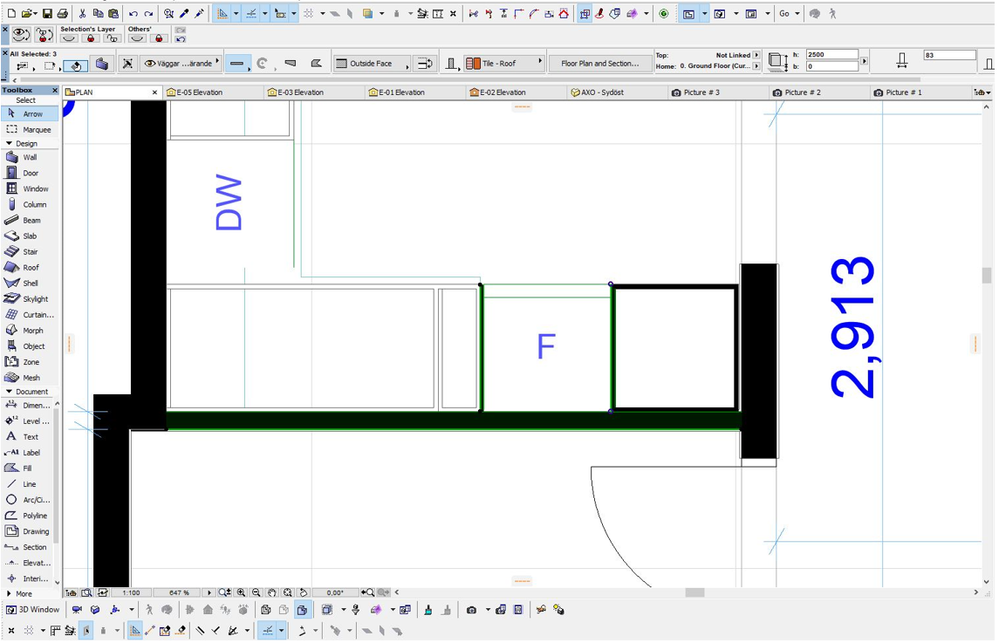Select the Door tool in the toolbox

[30, 173]
